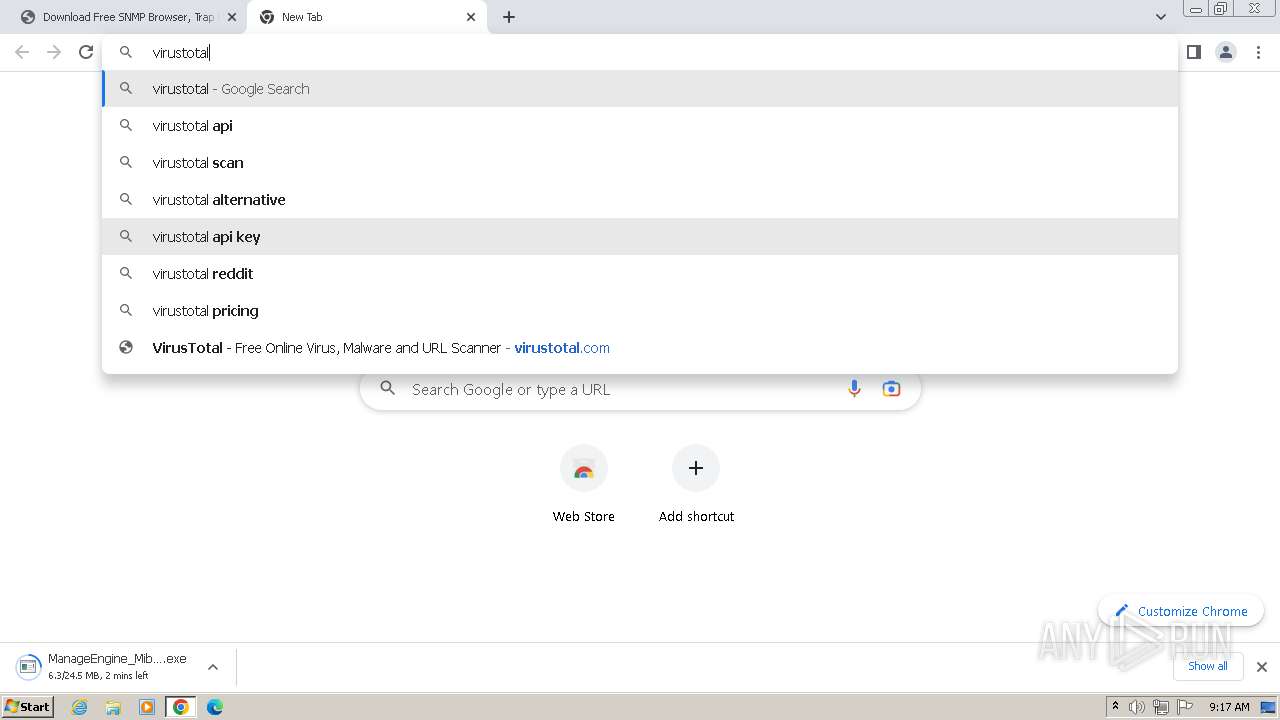
Task: Open the Chrome profile avatar
Action: click(x=1226, y=52)
